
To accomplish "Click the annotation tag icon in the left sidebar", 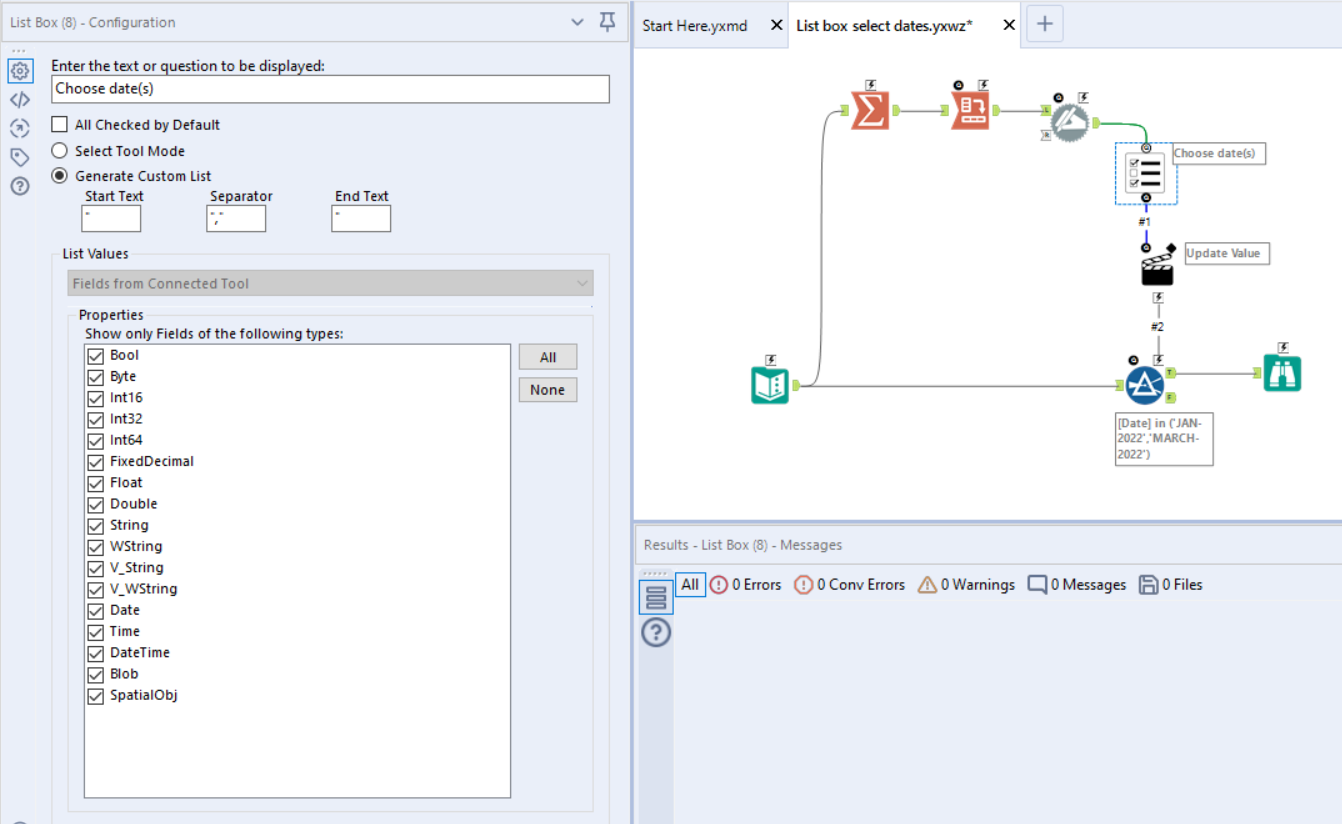I will 19,157.
